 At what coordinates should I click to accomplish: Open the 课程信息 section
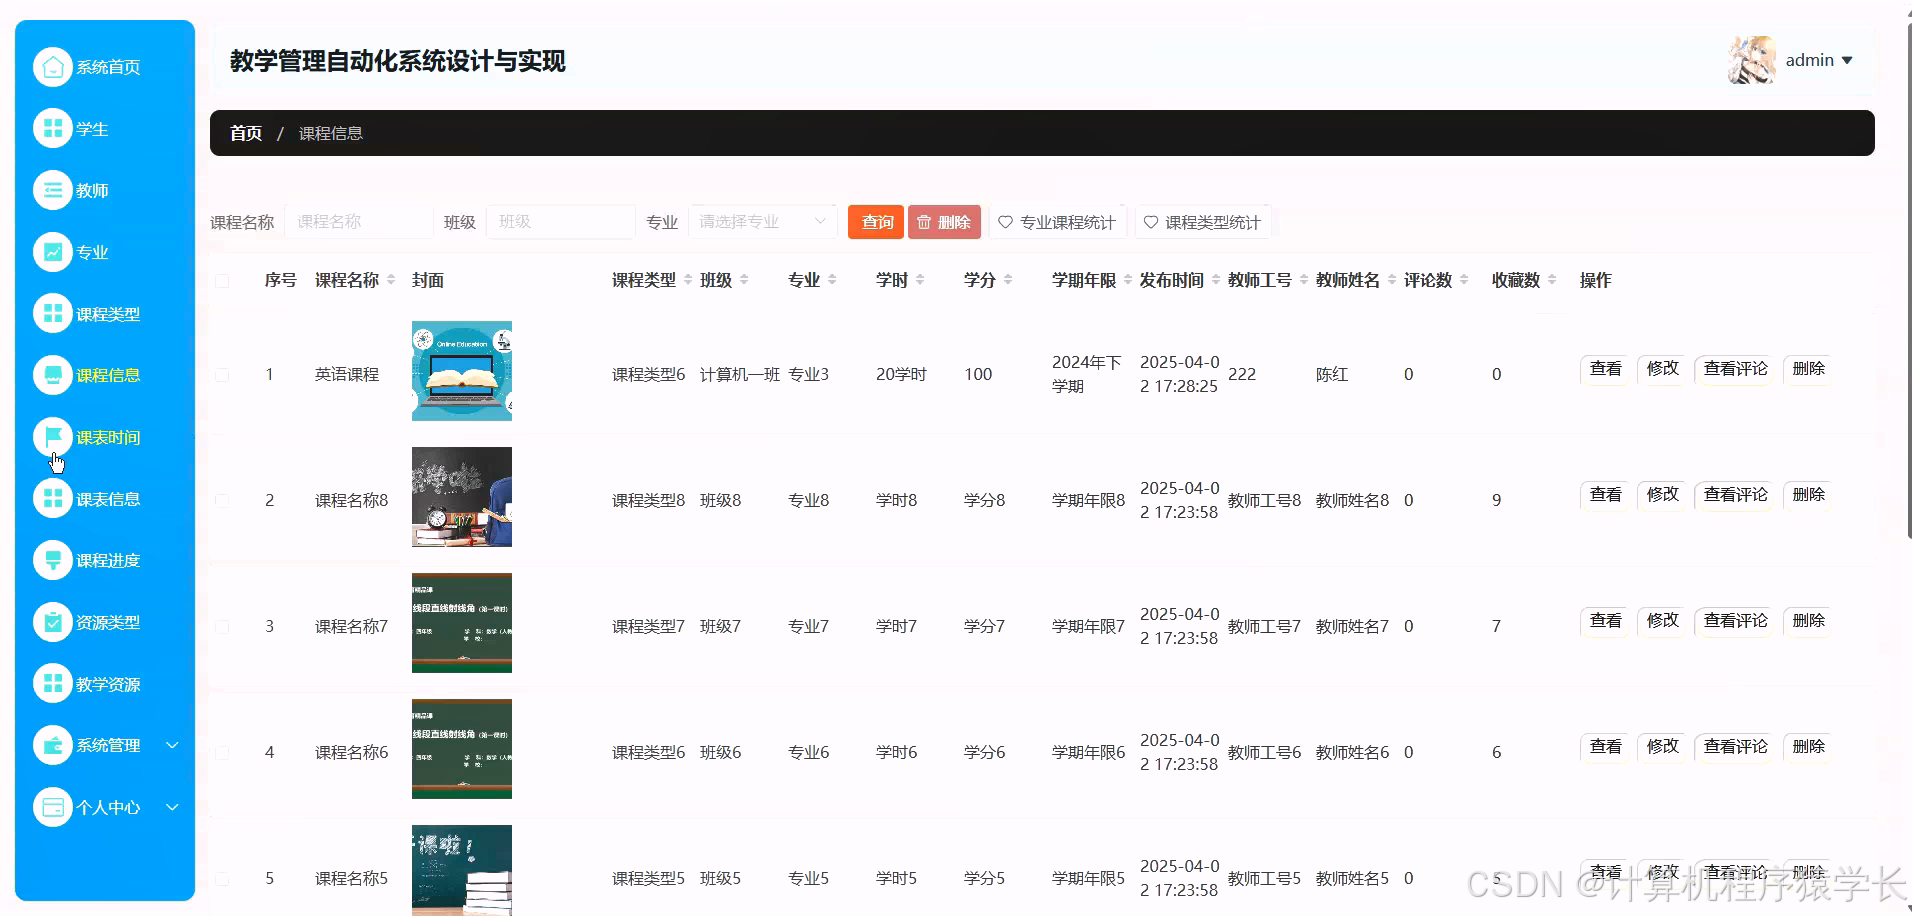pos(107,375)
